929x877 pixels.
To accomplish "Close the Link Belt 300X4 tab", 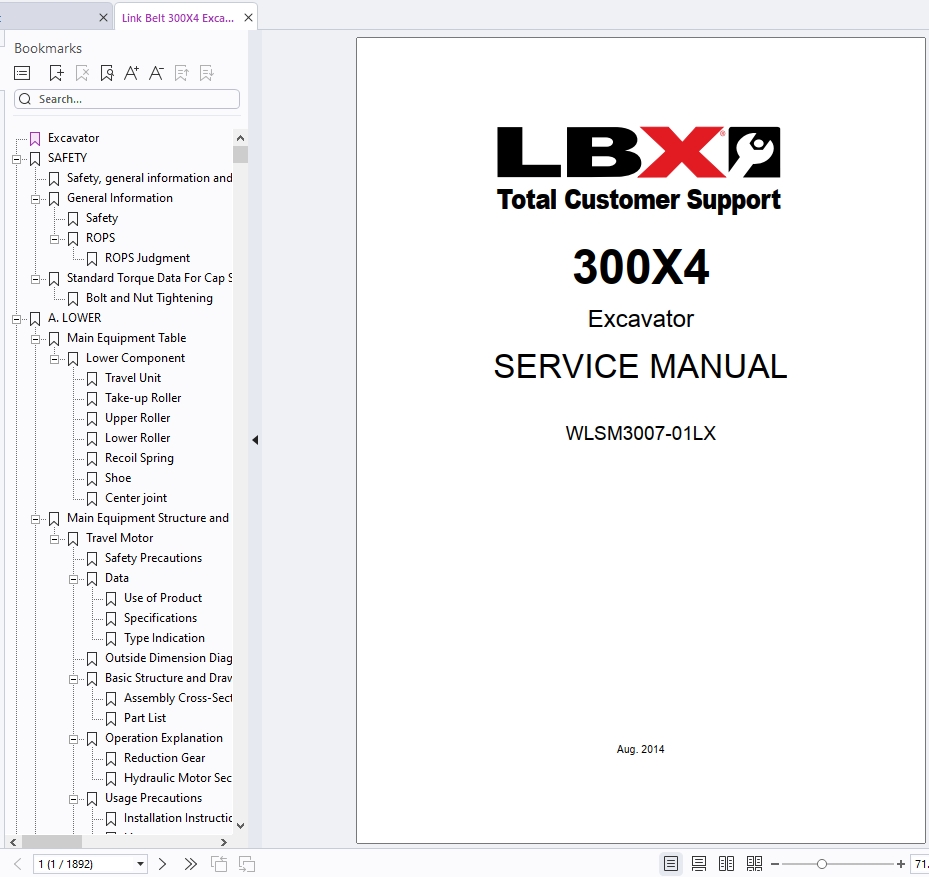I will pyautogui.click(x=249, y=18).
